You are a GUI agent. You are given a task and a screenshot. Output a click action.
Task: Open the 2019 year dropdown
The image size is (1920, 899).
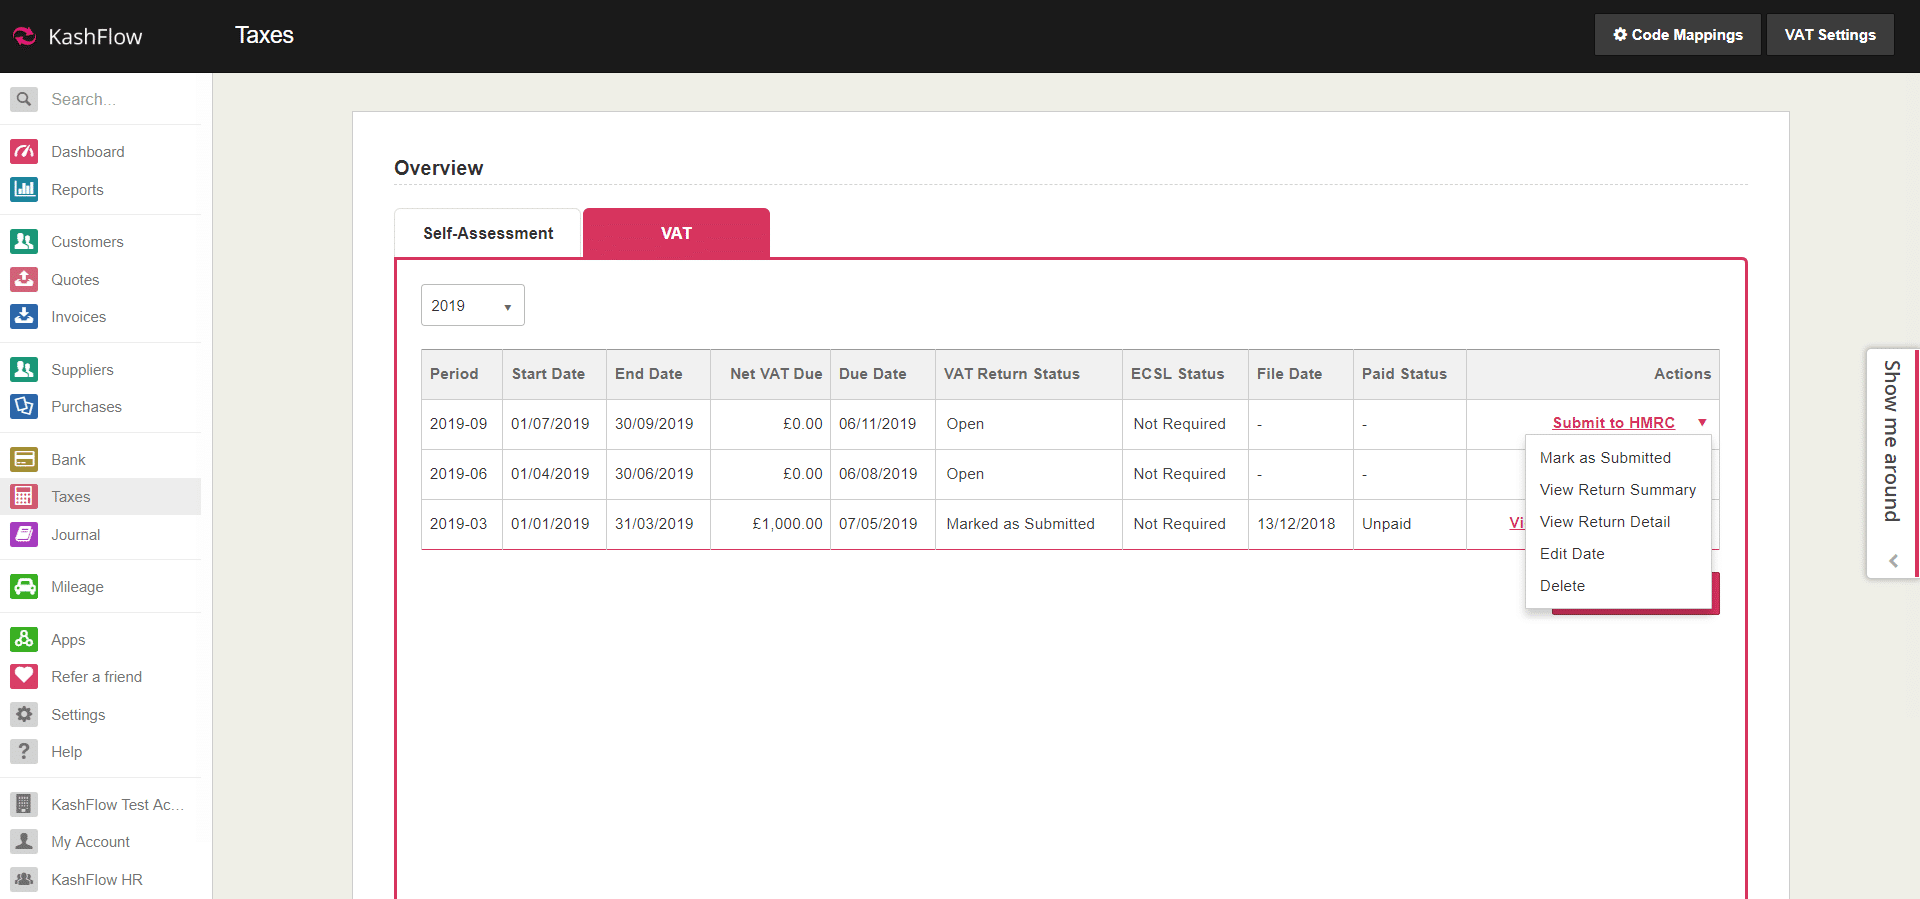472,306
